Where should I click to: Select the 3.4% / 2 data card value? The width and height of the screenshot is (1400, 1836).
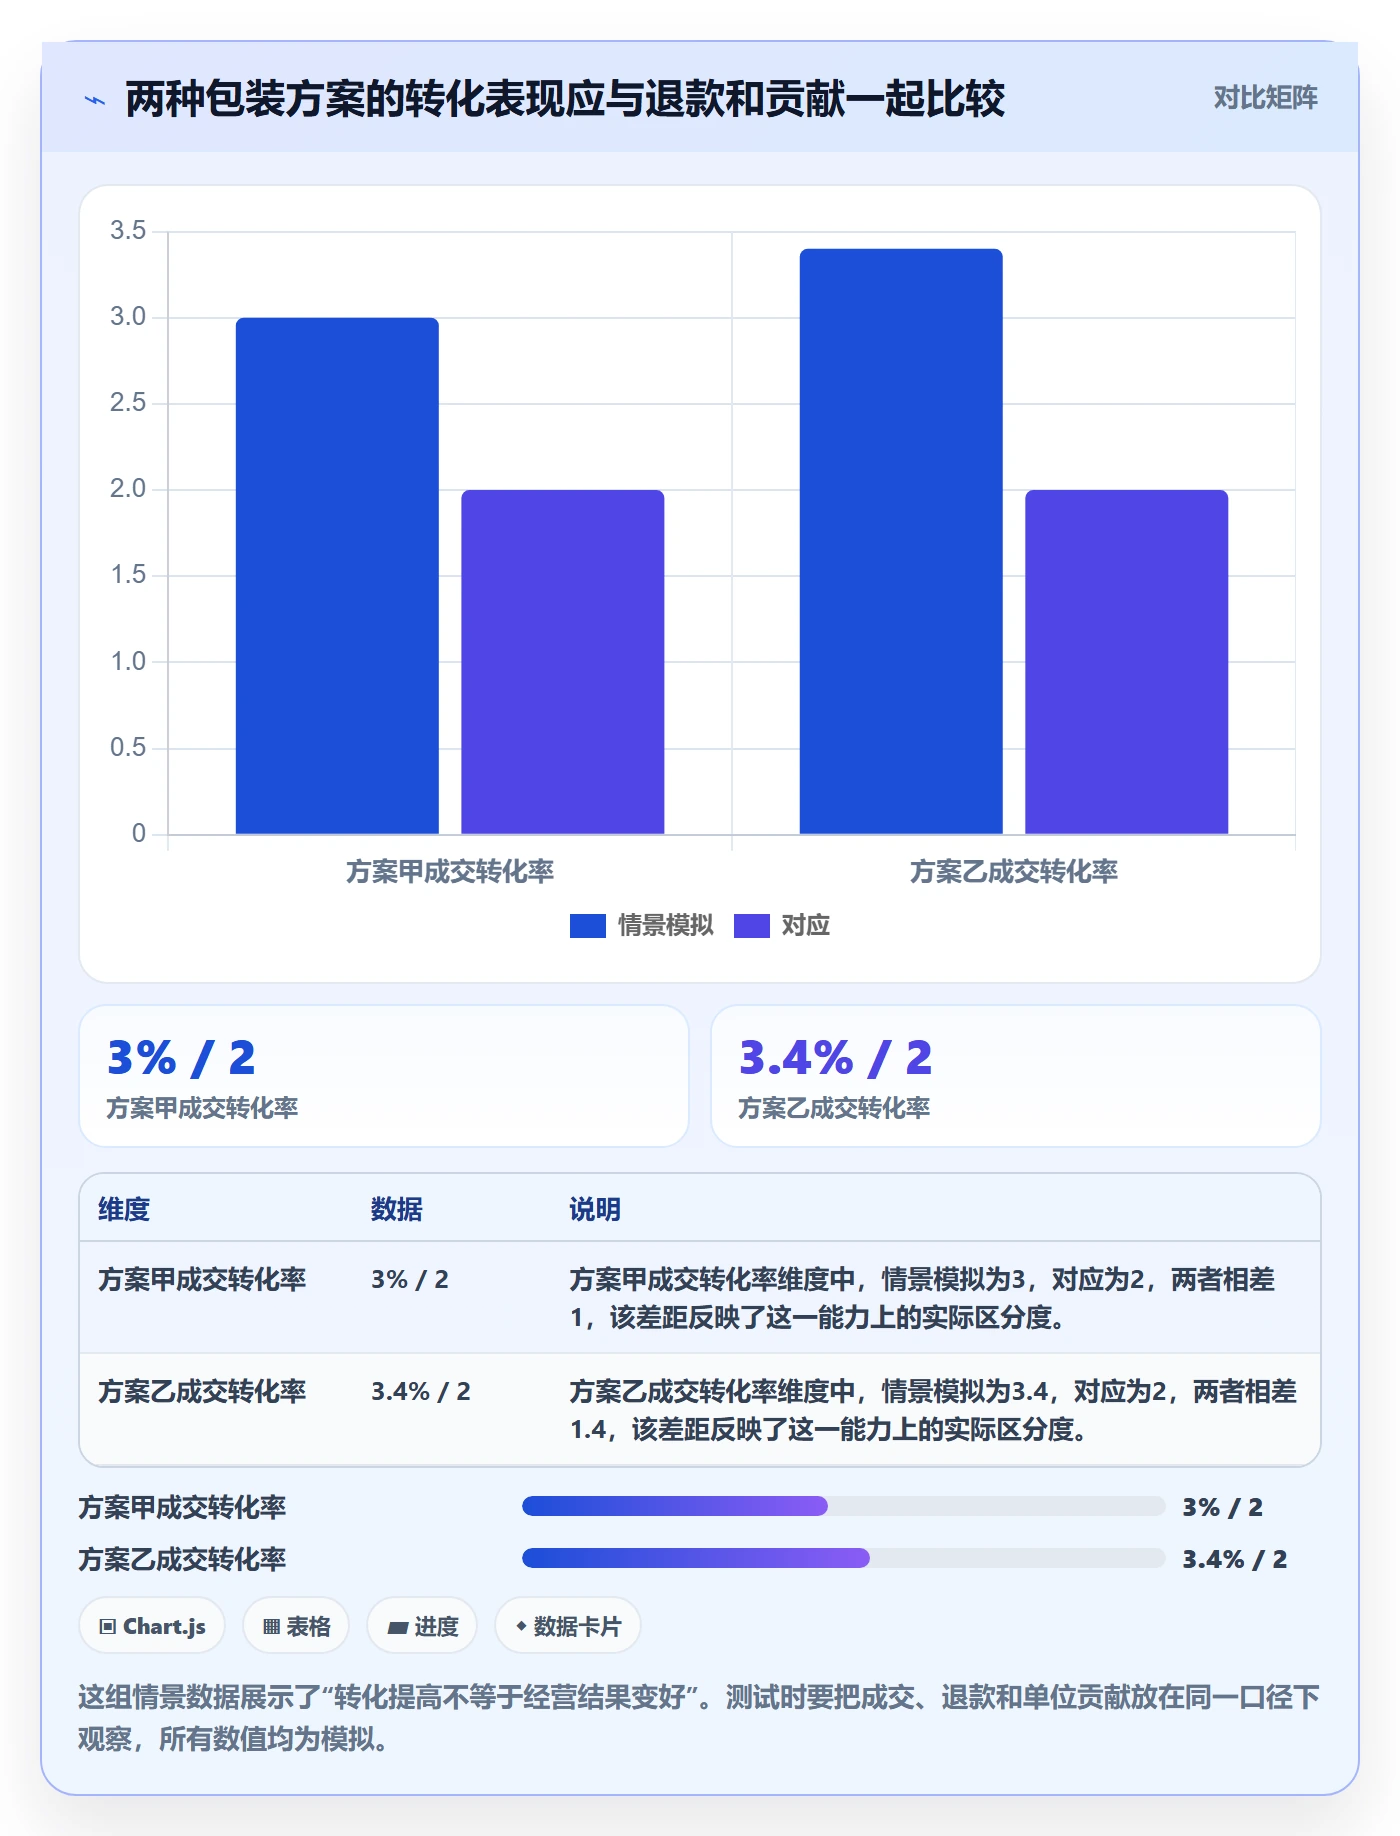[836, 1058]
